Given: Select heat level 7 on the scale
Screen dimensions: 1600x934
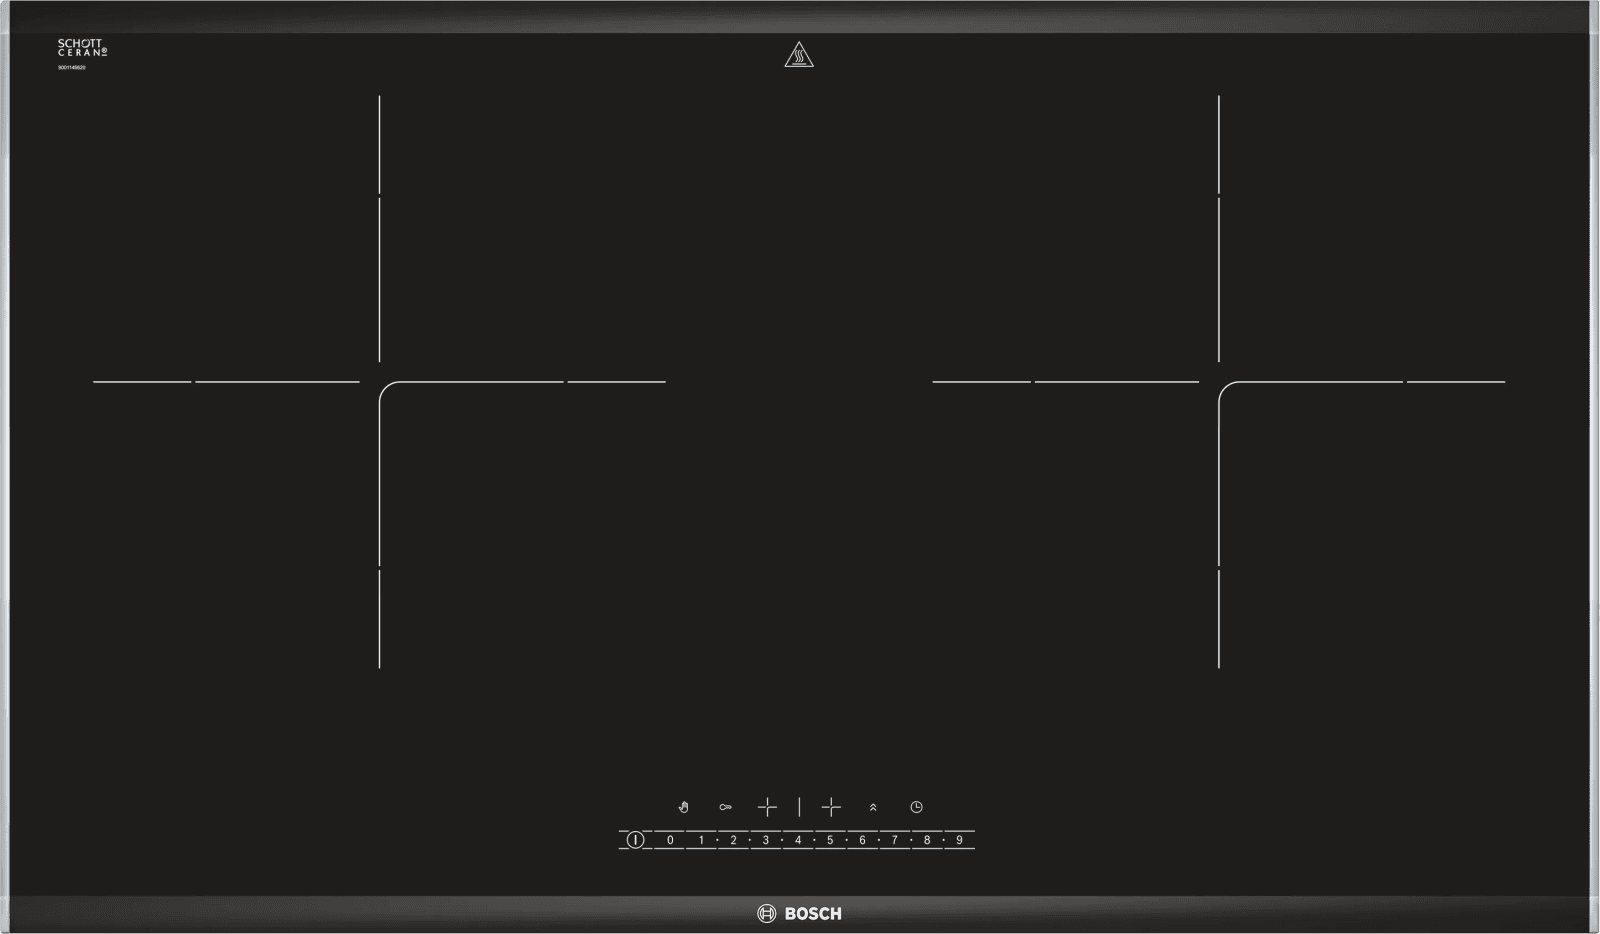Looking at the screenshot, I should [x=894, y=840].
